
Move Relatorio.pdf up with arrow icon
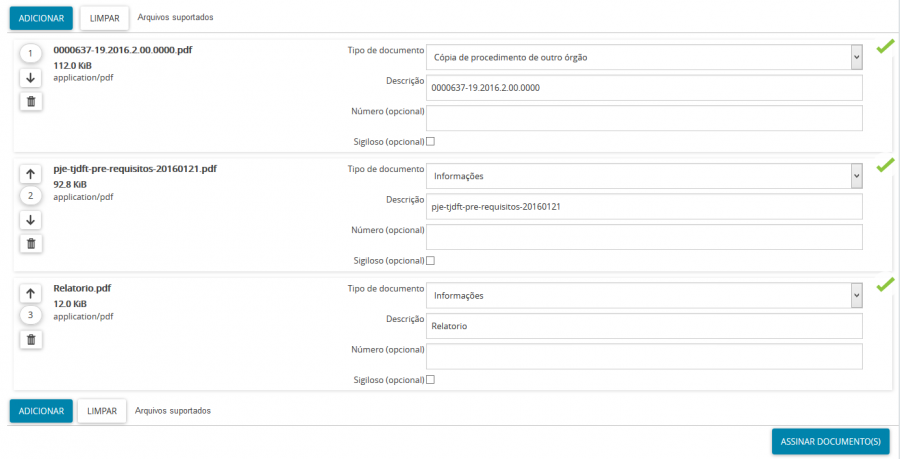[x=31, y=293]
